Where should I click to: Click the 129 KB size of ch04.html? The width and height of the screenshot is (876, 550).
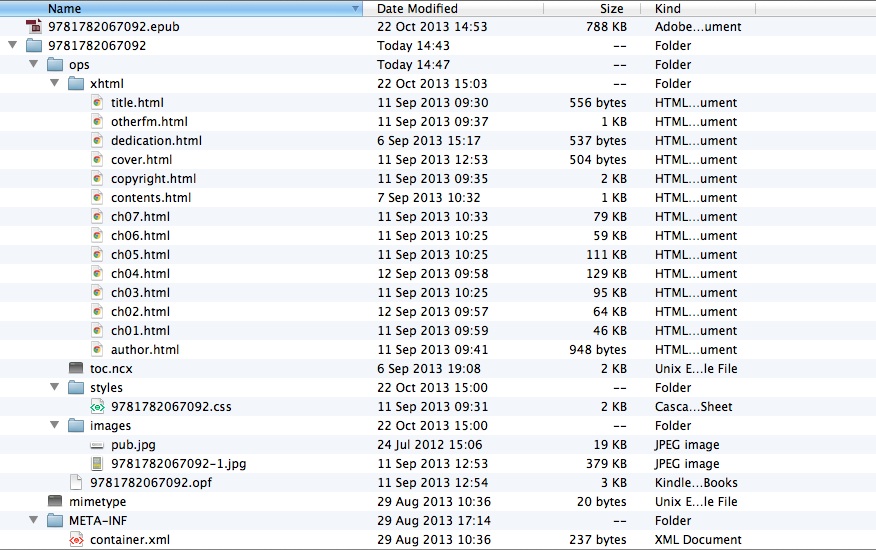point(606,273)
